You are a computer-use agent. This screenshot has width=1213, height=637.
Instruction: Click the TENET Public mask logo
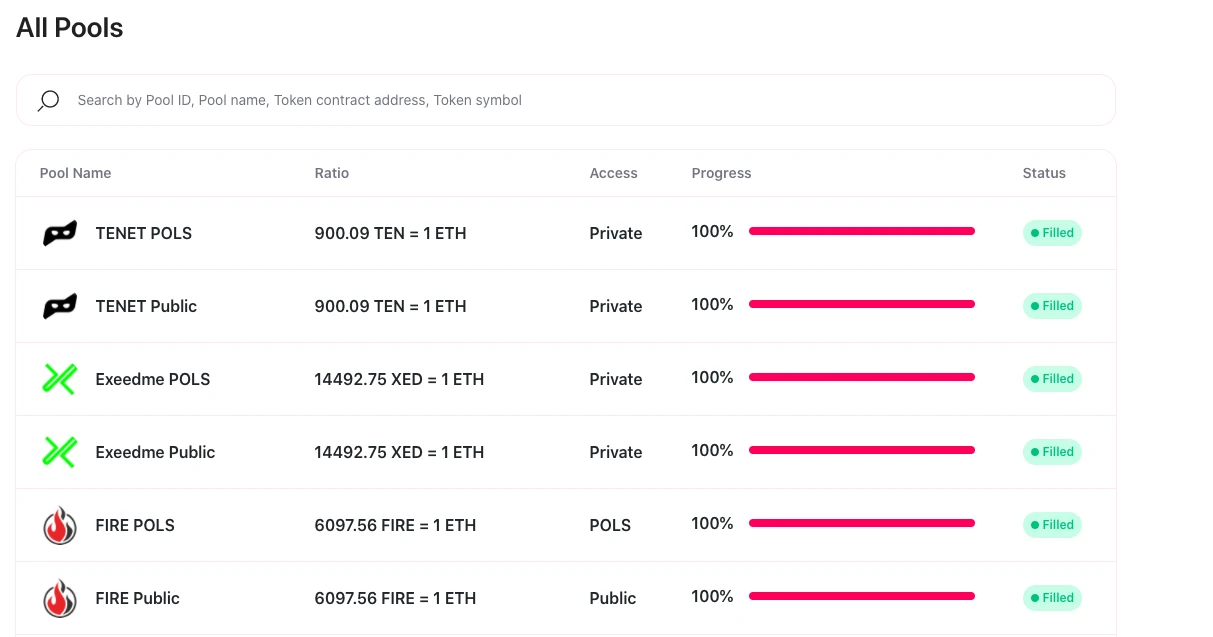[59, 306]
